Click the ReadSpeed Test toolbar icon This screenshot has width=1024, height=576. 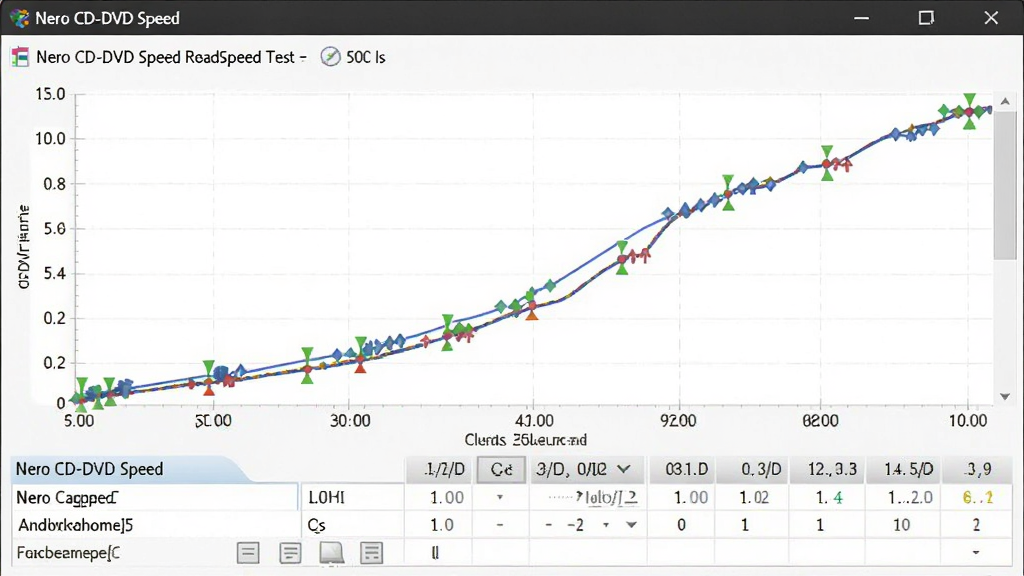(20, 57)
